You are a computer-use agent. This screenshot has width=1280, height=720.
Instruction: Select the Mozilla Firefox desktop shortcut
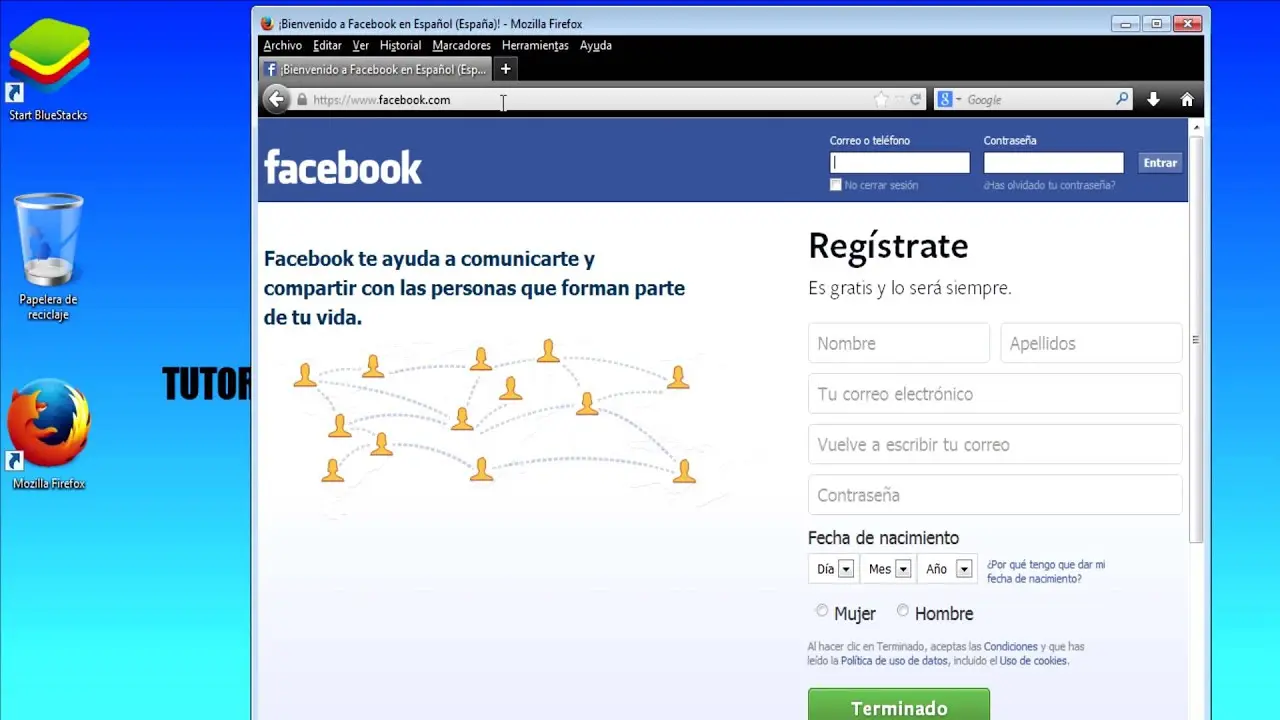48,434
